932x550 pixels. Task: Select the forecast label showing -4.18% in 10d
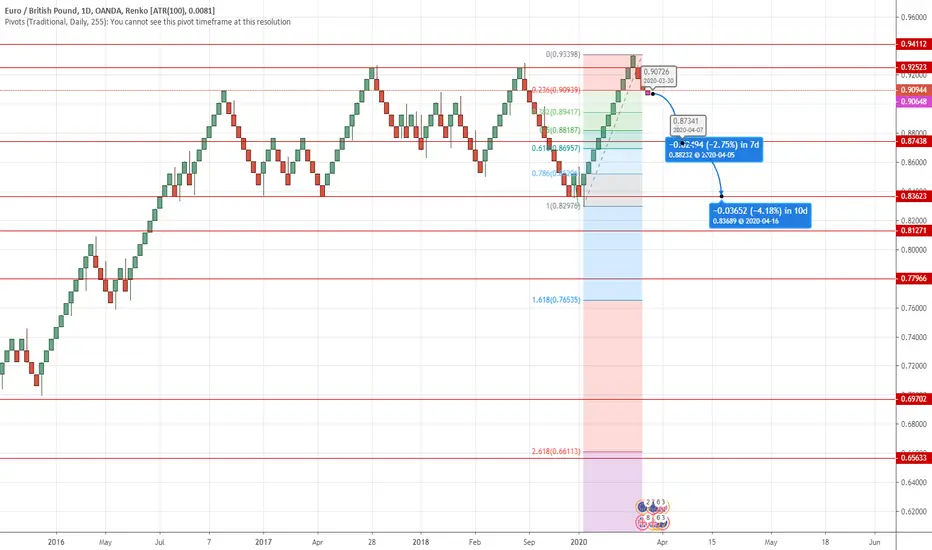[x=760, y=215]
